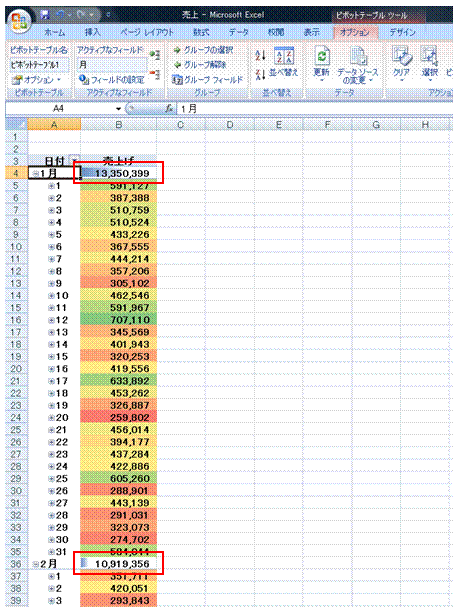Click the sort ascending A-Z icon

(x=260, y=55)
